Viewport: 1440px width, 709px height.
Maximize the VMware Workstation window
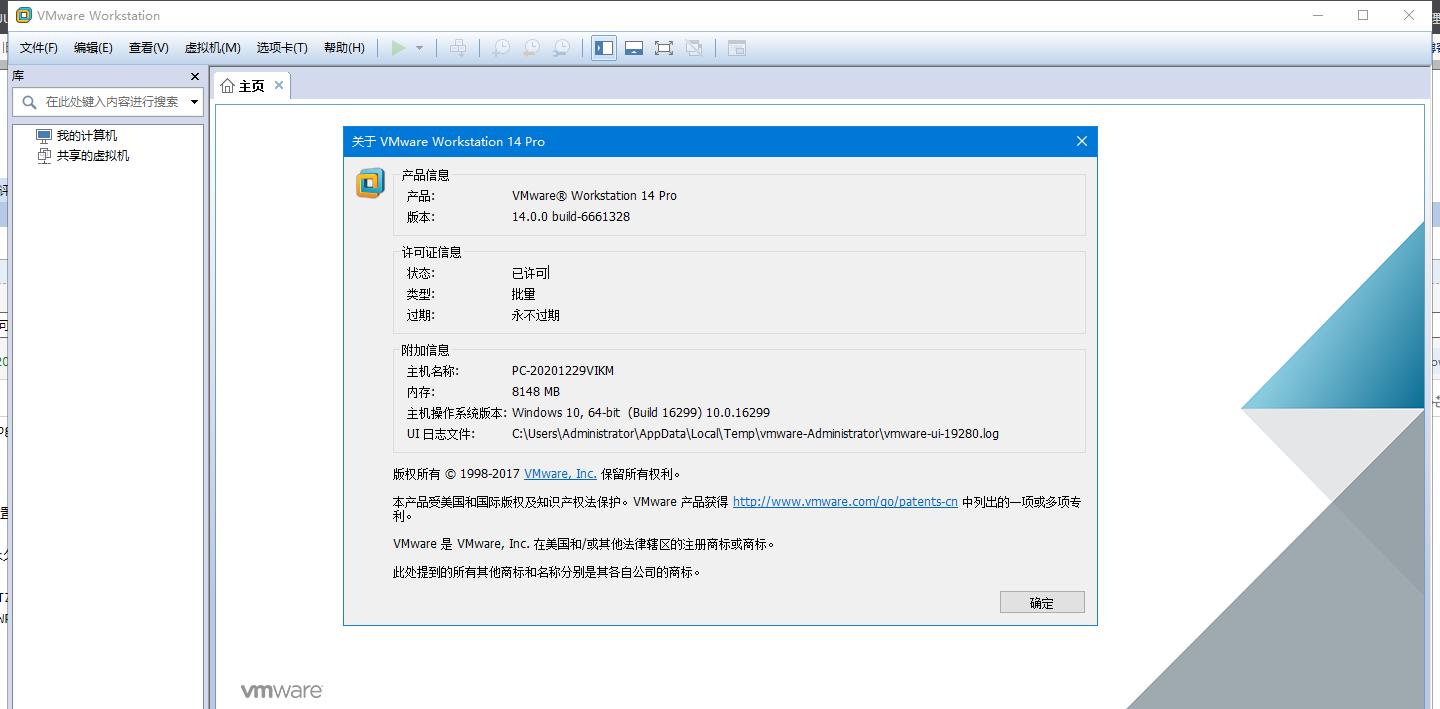pos(1363,15)
